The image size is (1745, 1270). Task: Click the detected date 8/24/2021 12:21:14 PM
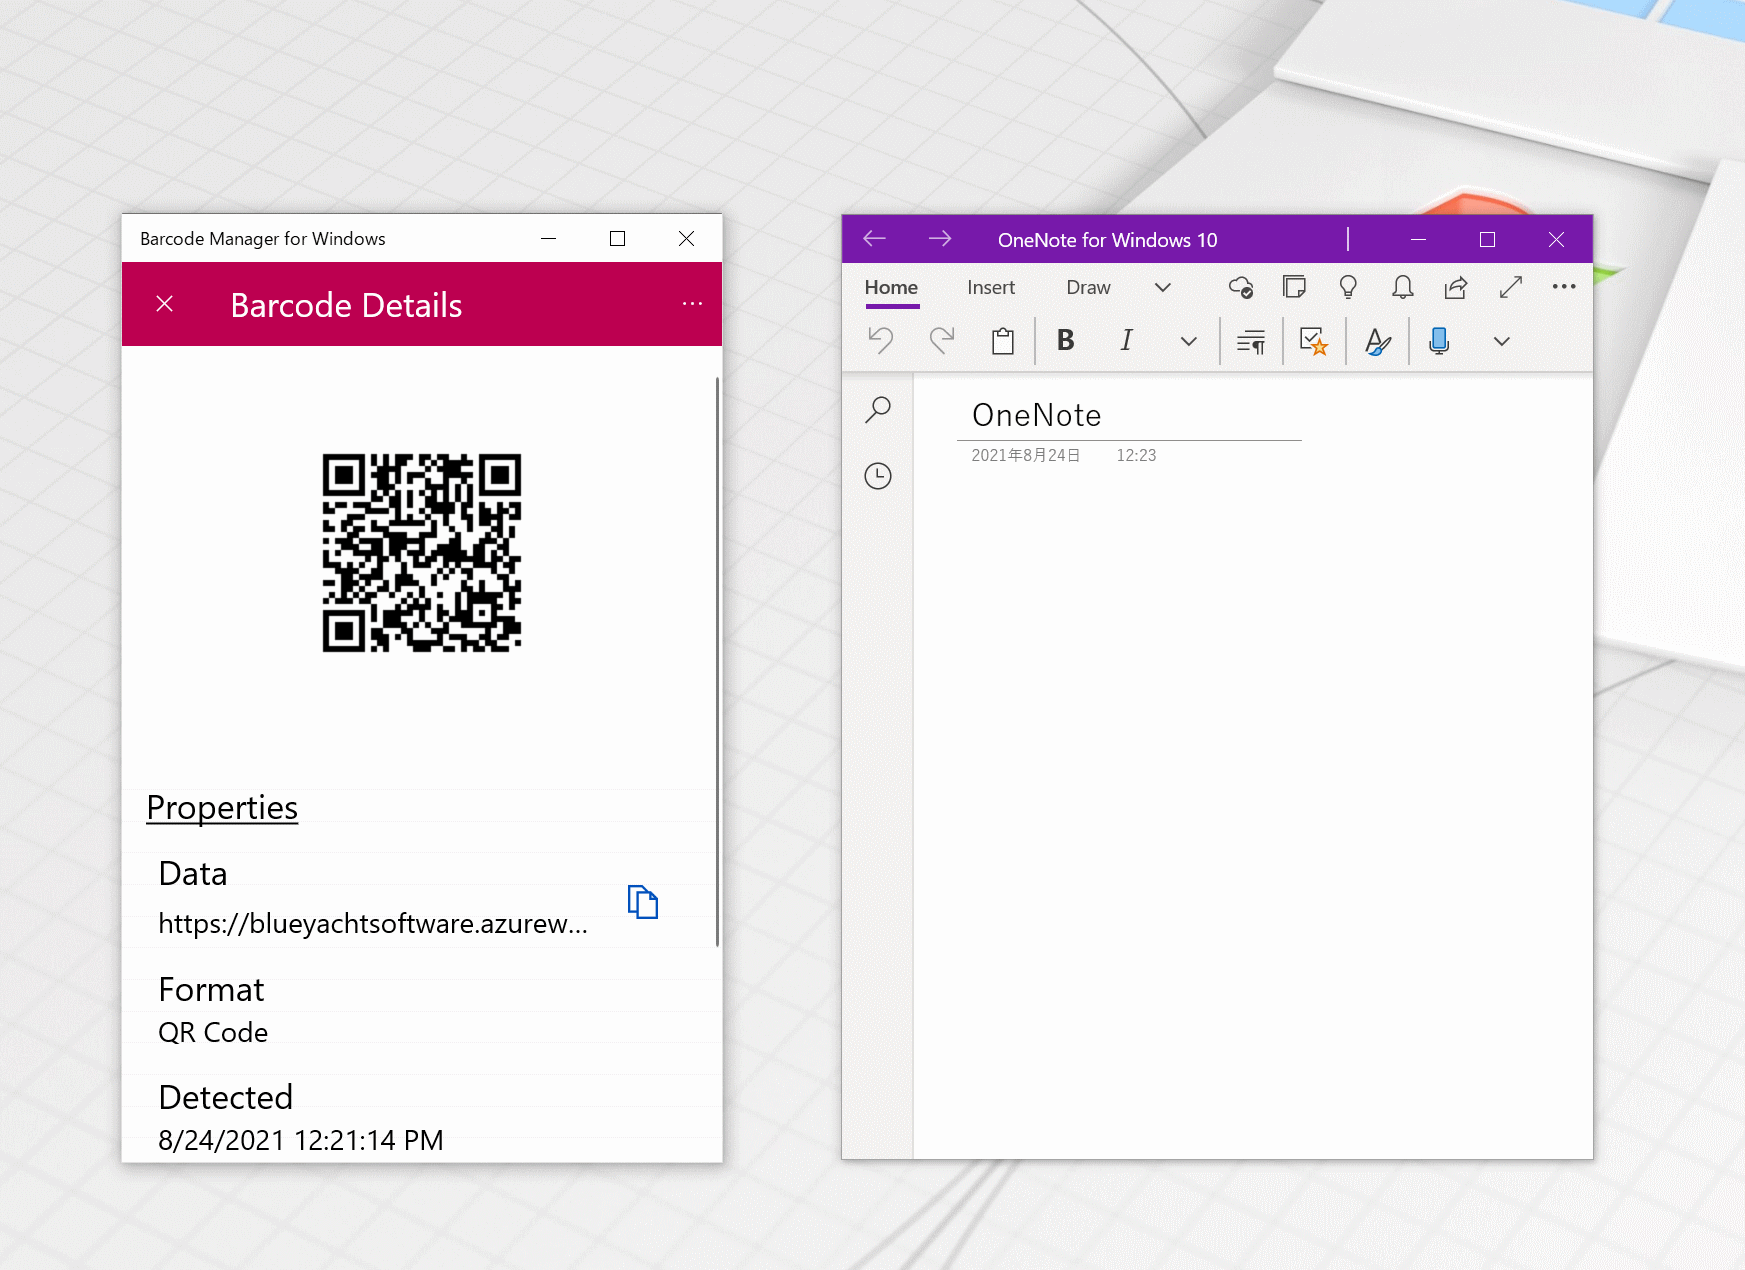pyautogui.click(x=301, y=1140)
